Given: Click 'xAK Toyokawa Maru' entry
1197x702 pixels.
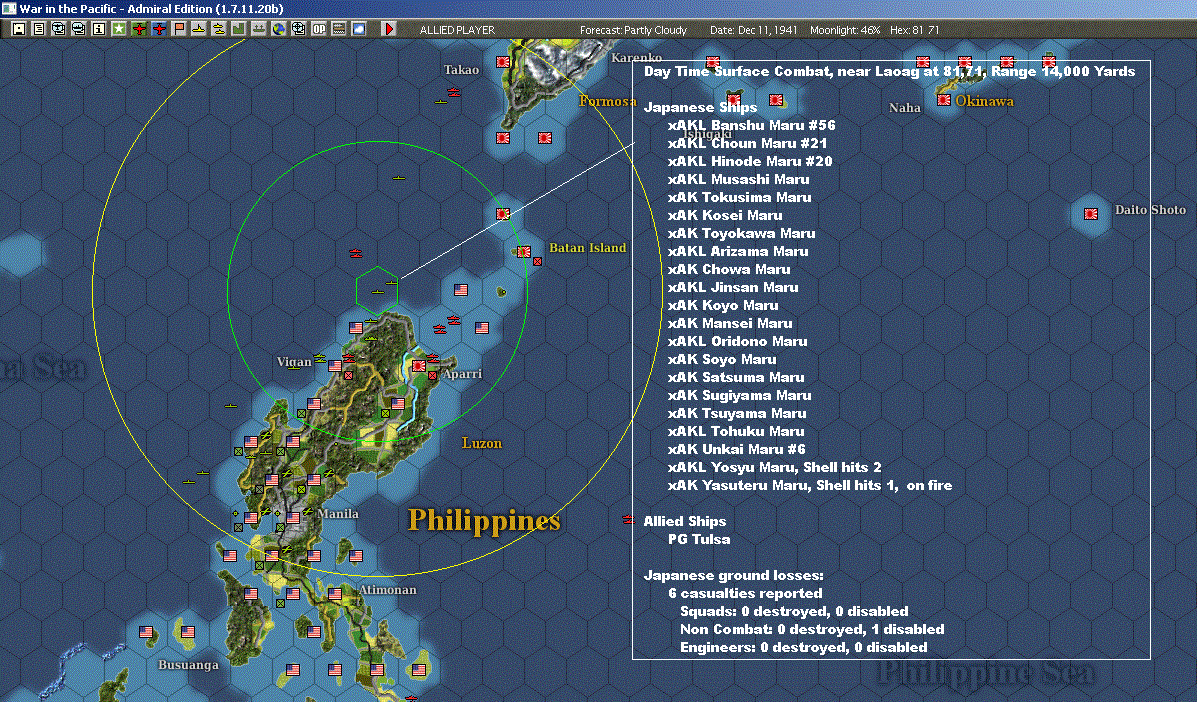Looking at the screenshot, I should (741, 233).
